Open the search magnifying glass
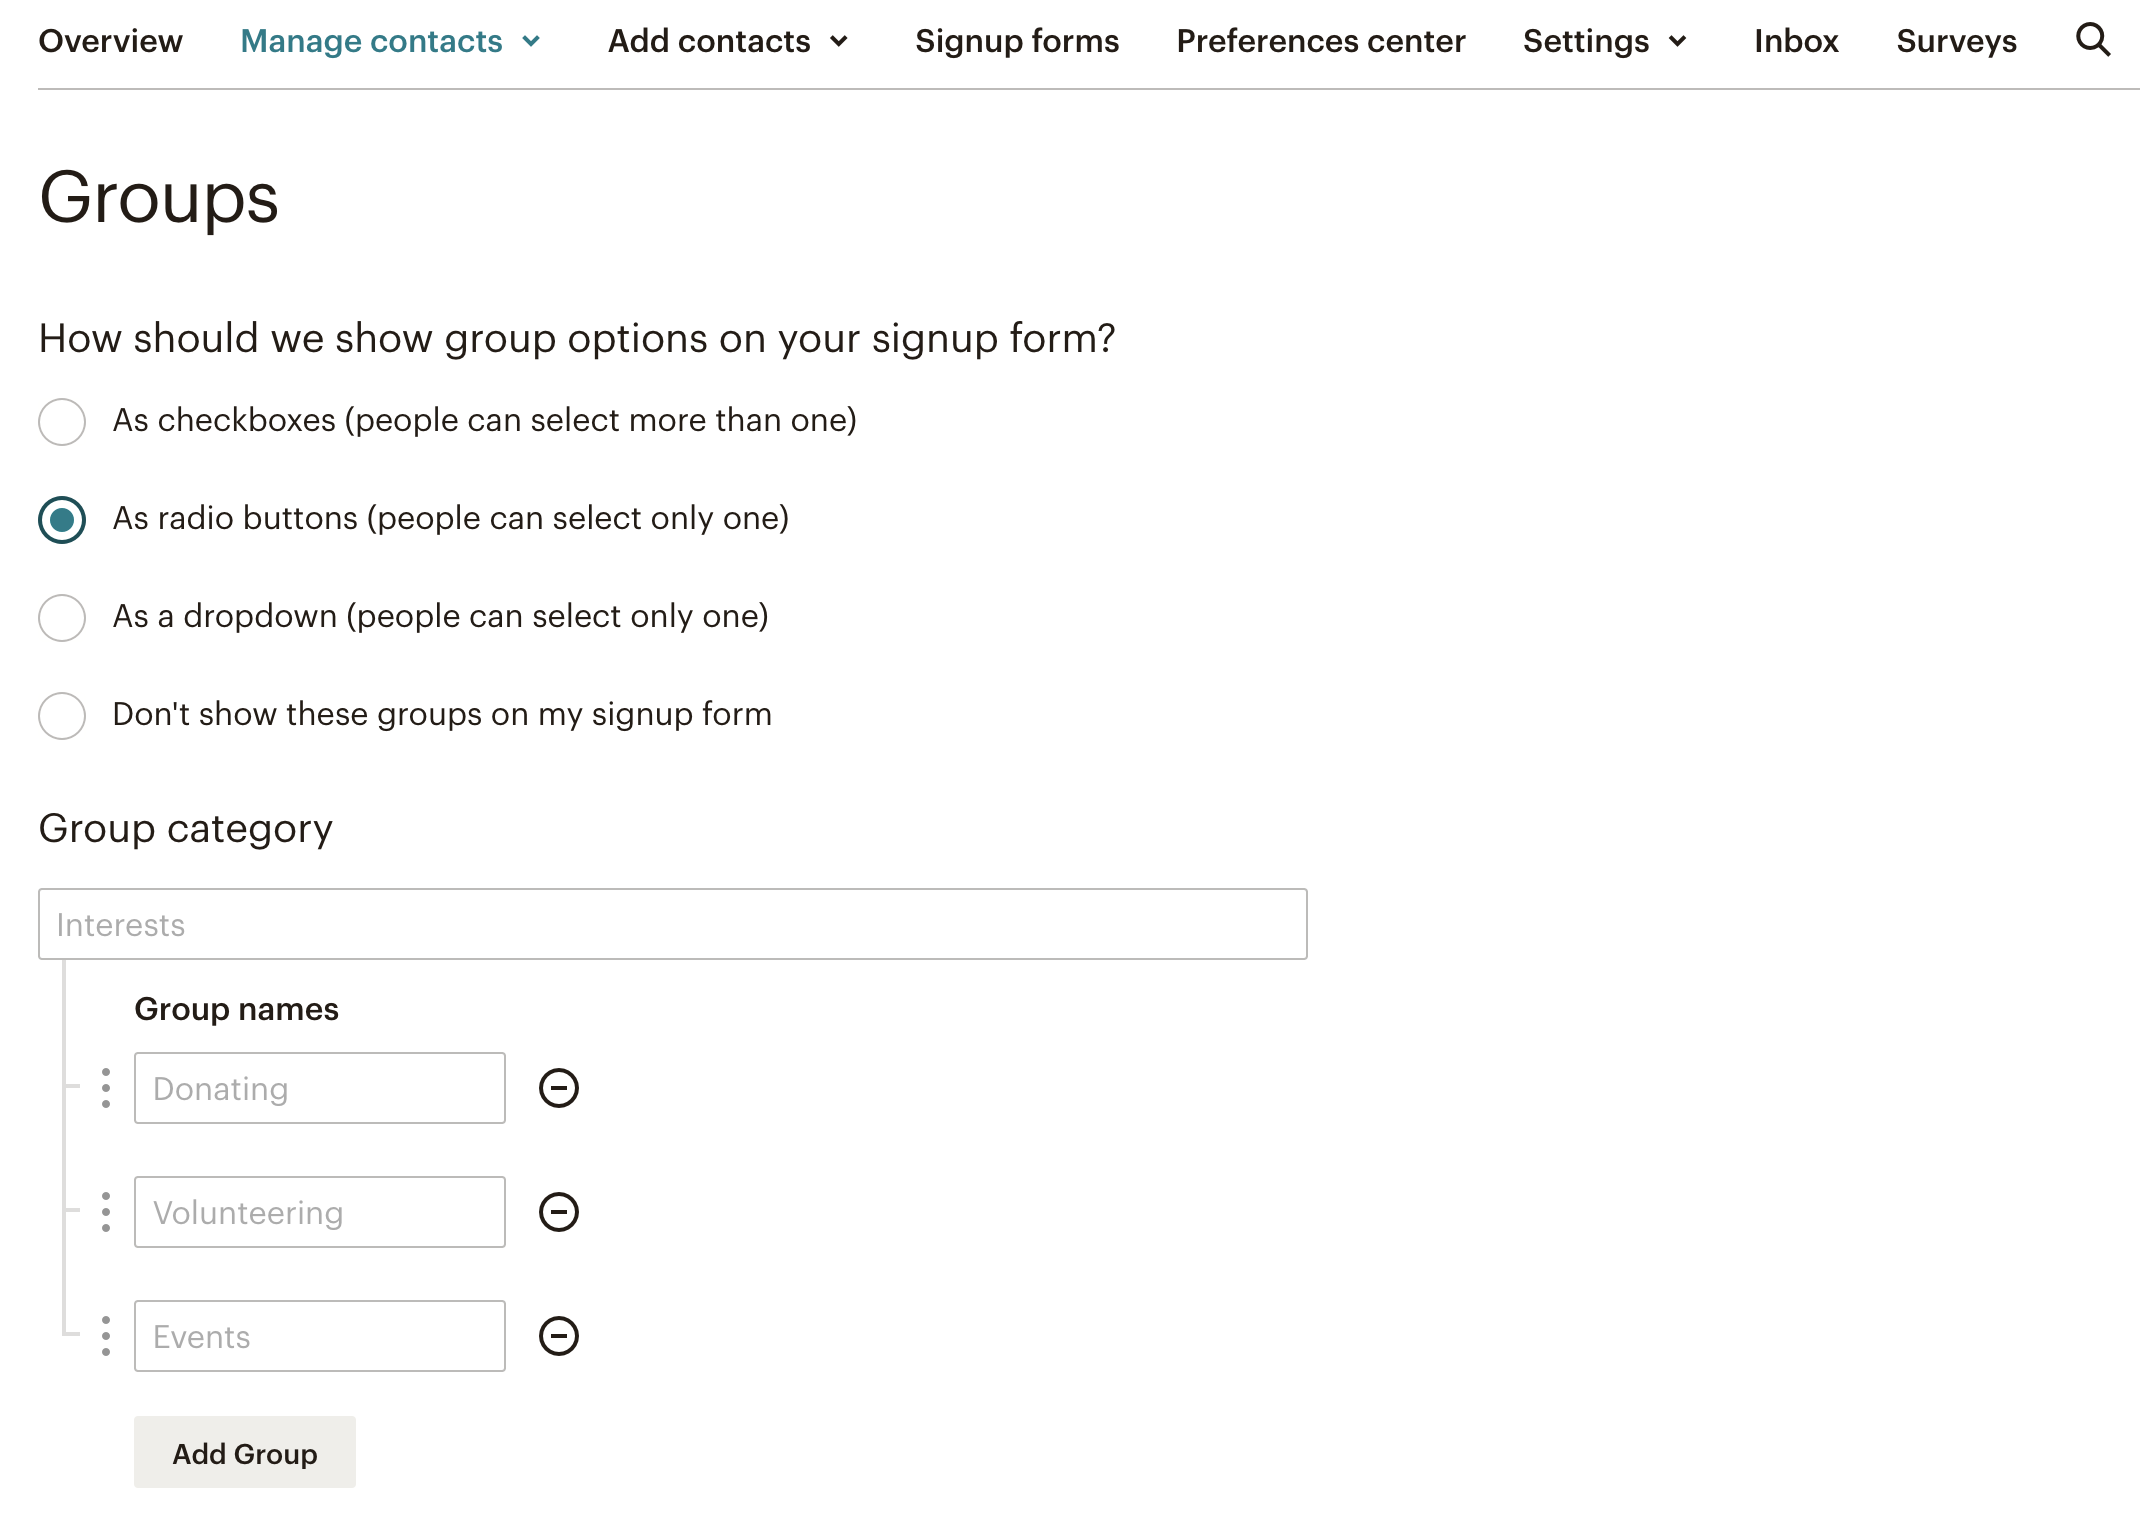This screenshot has width=2140, height=1522. pos(2092,40)
